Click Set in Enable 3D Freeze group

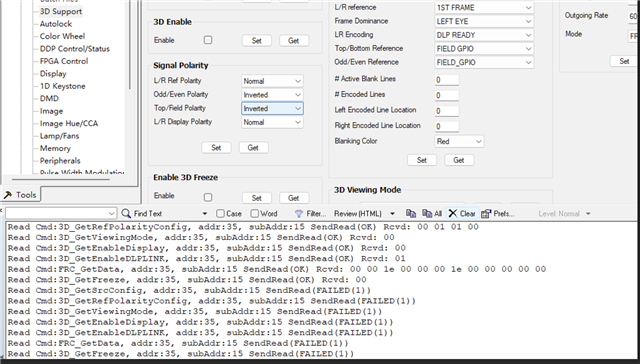257,198
